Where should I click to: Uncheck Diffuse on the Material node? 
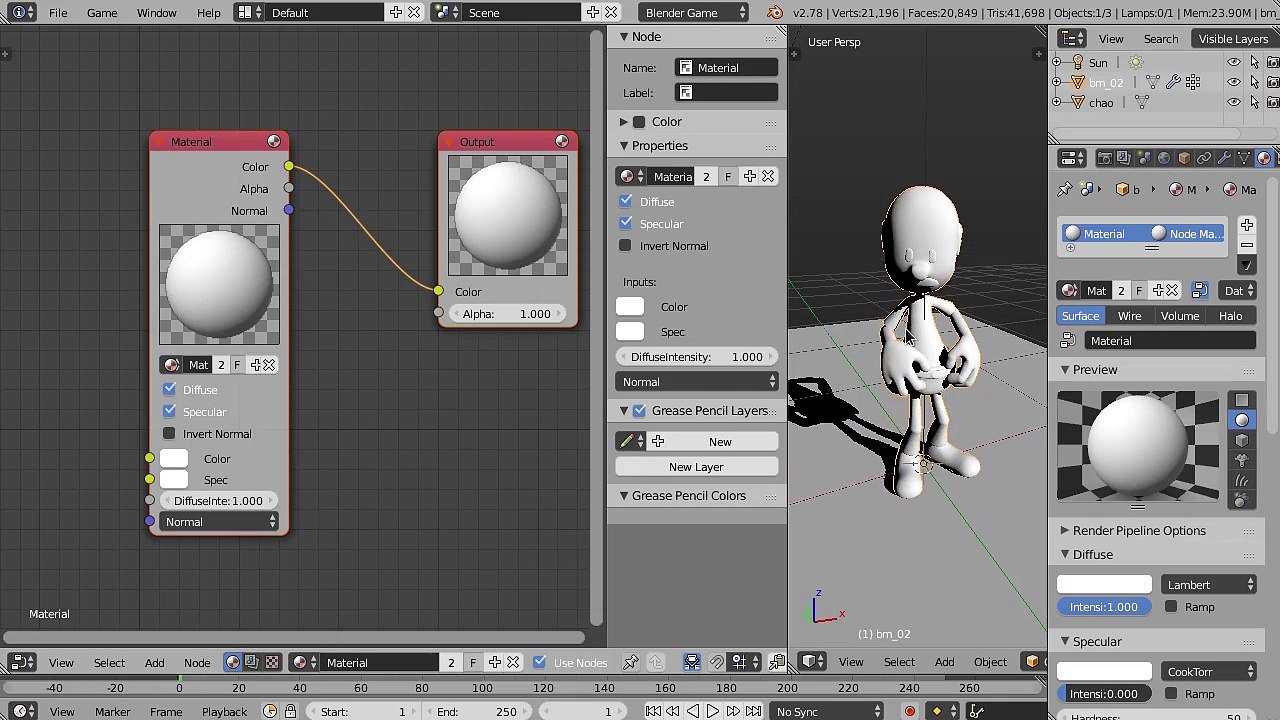click(x=170, y=389)
